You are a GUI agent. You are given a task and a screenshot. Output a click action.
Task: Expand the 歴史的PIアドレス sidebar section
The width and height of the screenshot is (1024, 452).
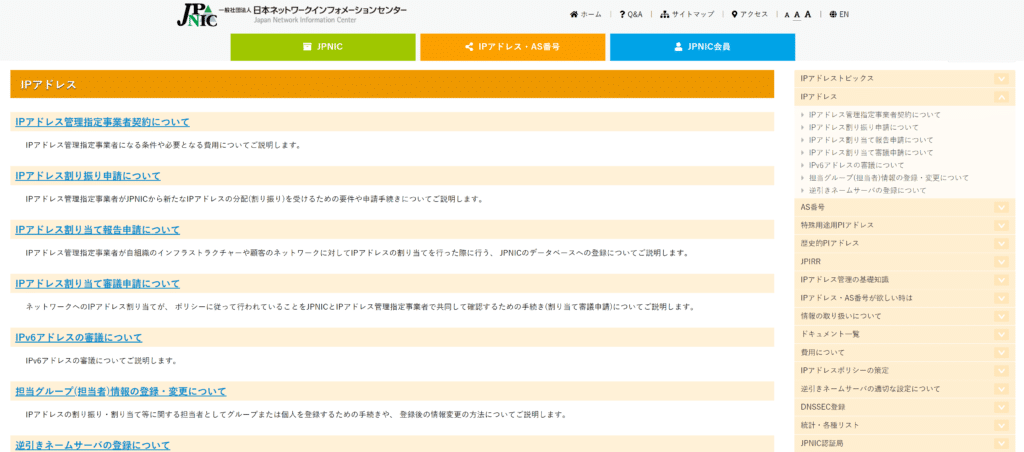click(1001, 243)
